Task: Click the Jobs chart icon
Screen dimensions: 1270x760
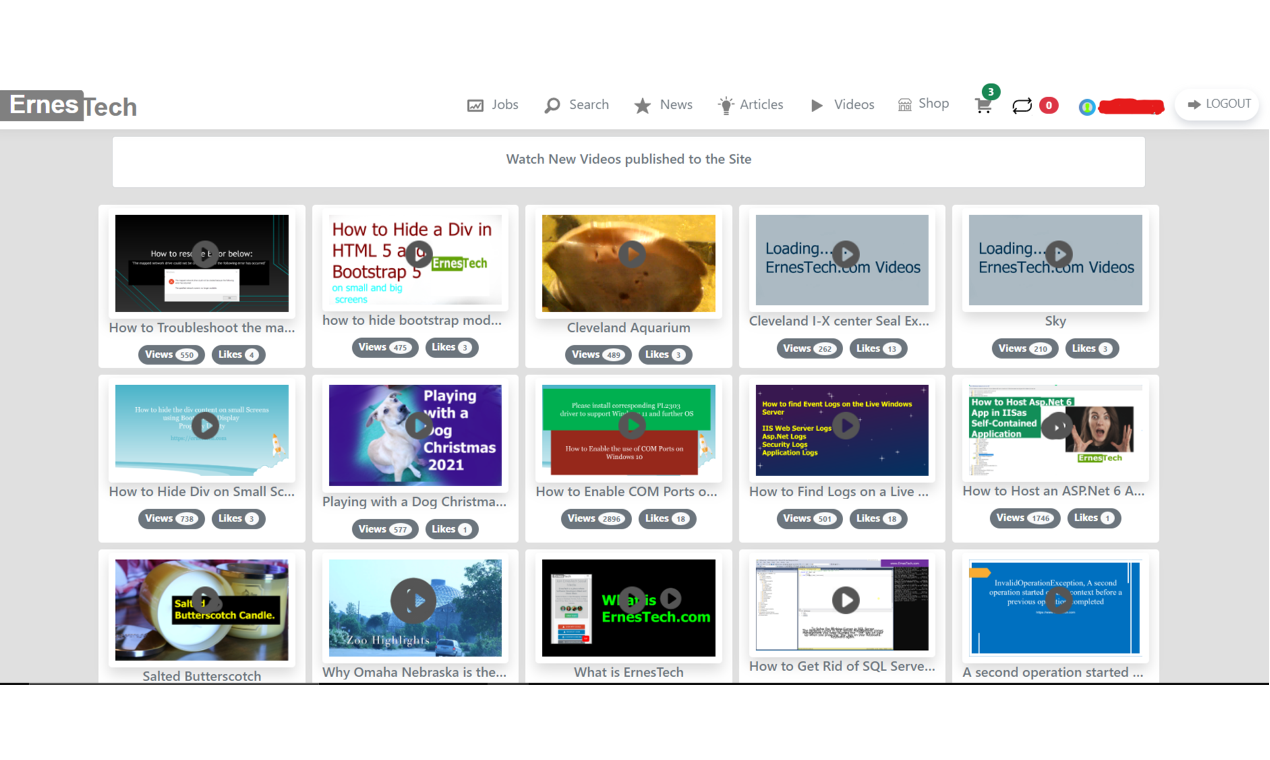Action: coord(475,105)
